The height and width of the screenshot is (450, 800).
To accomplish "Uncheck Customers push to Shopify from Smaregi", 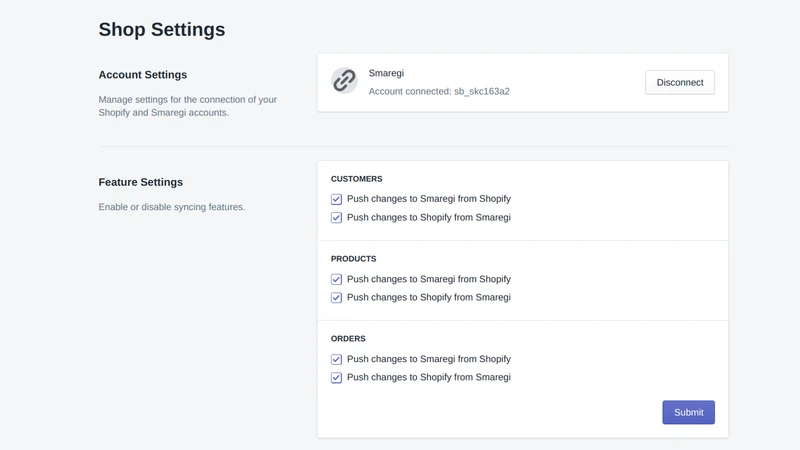I will click(336, 217).
